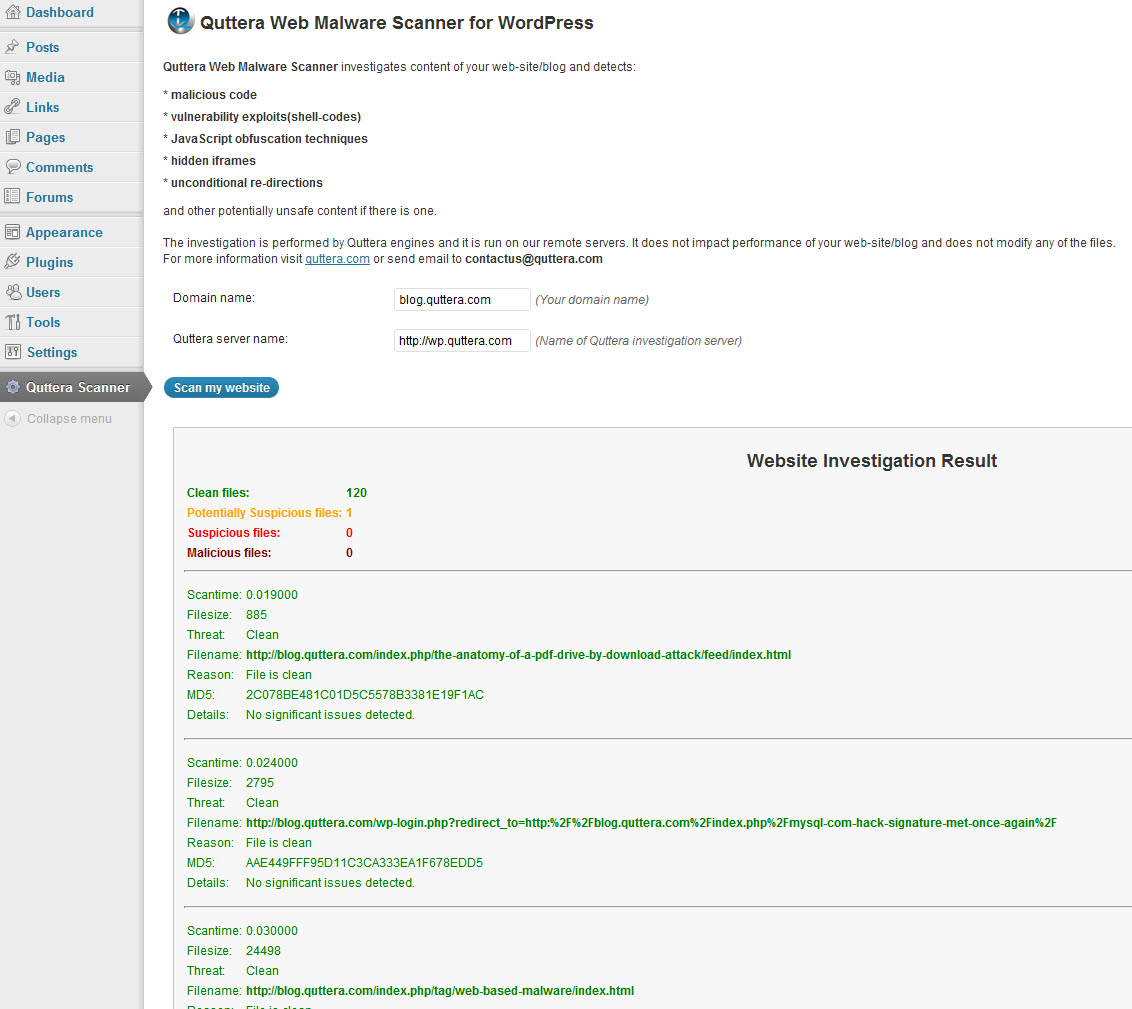Click the Tools wrench icon
The image size is (1132, 1009).
coord(12,322)
